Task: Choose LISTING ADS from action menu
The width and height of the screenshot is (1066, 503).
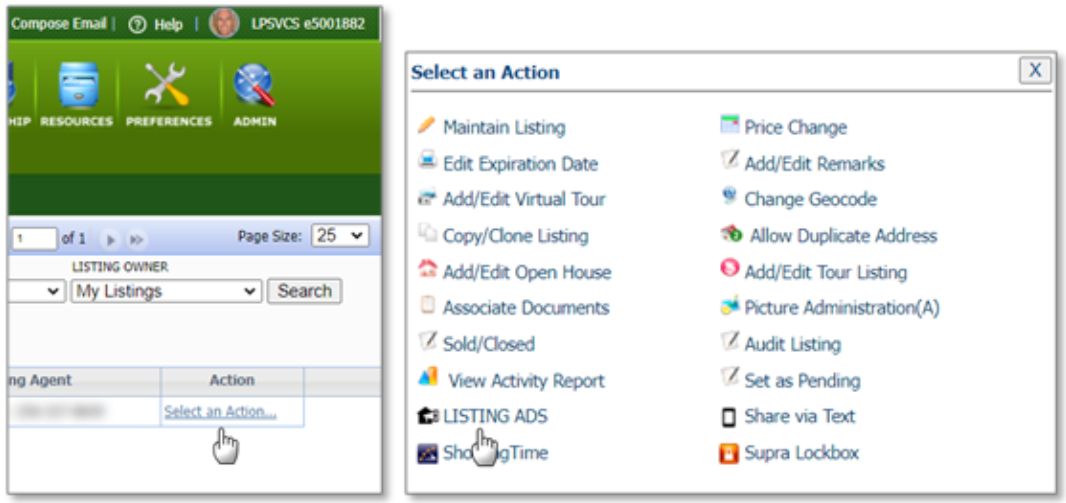Action: point(495,416)
